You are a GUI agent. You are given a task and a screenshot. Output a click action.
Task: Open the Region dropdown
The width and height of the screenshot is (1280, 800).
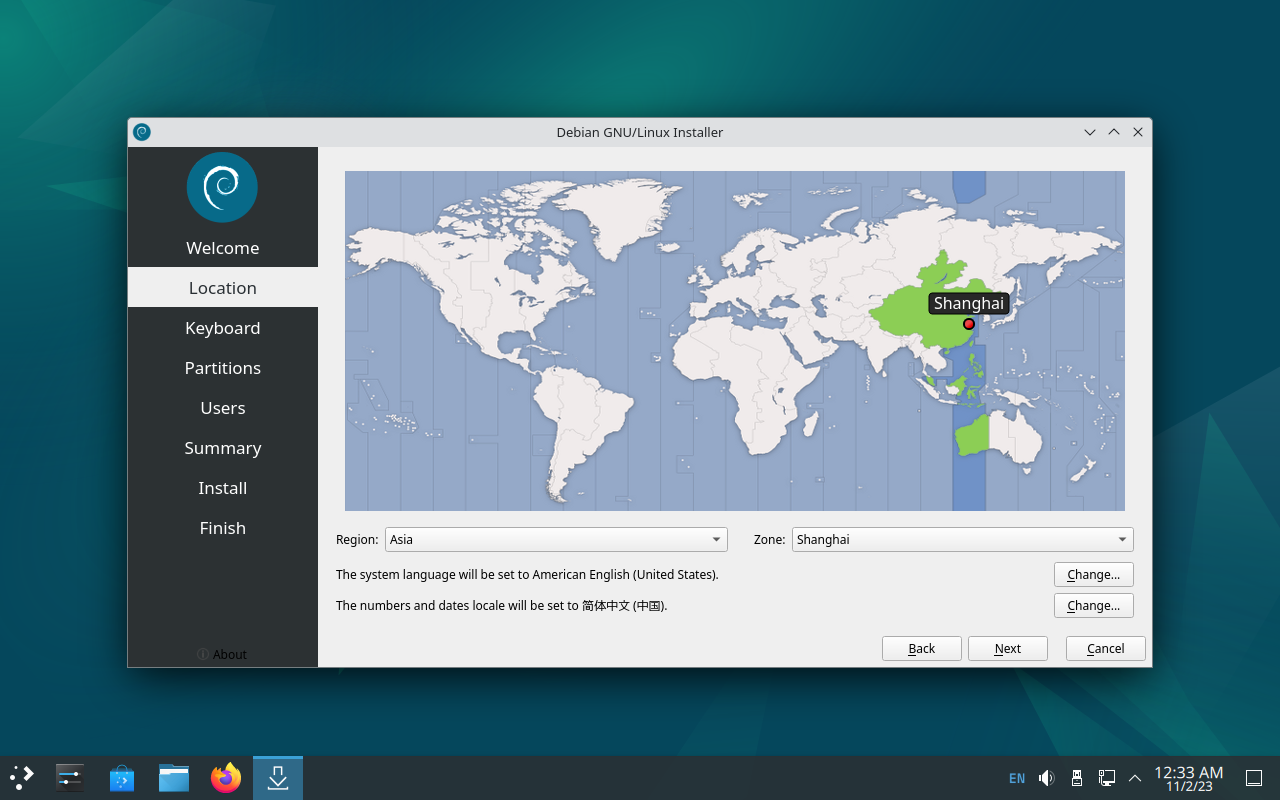(x=556, y=540)
